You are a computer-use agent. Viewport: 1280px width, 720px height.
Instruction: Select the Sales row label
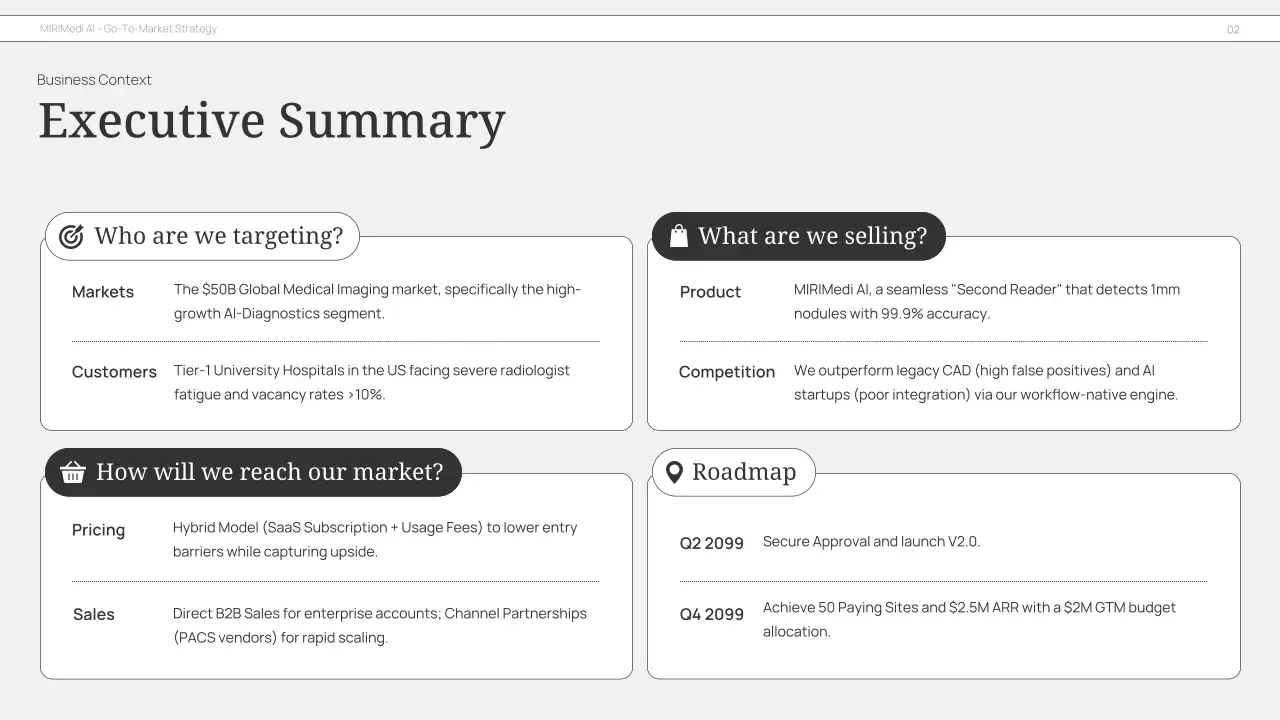click(x=94, y=614)
